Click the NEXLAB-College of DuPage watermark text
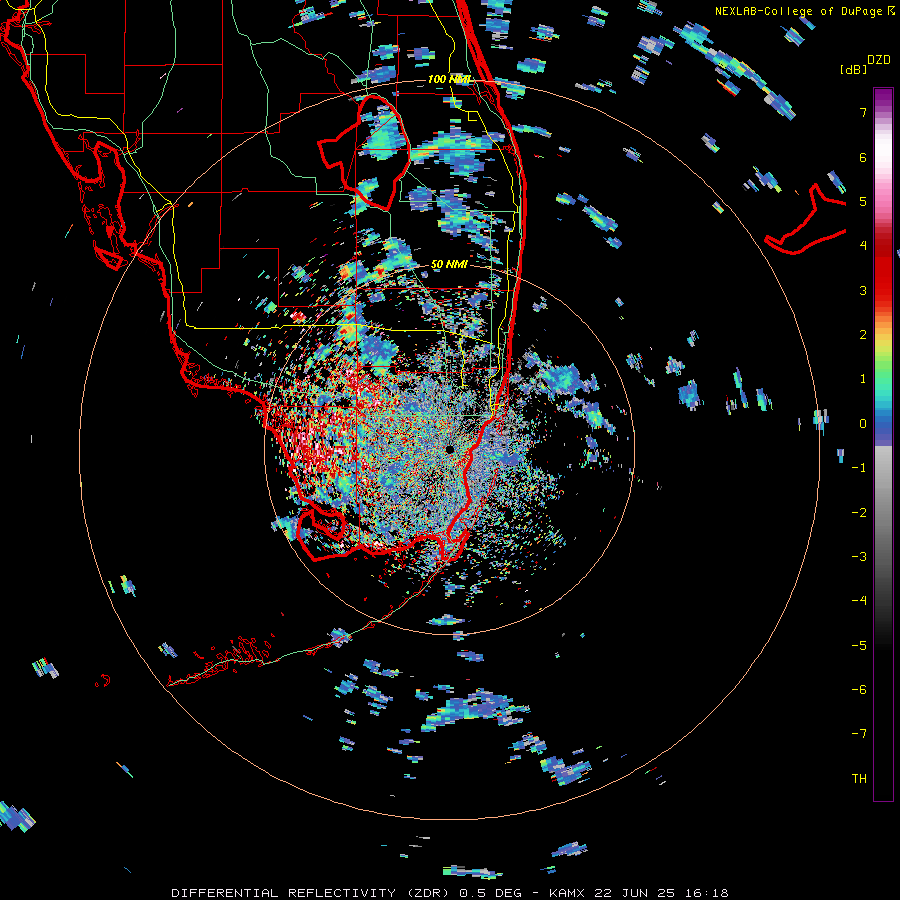The image size is (900, 900). pos(805,11)
